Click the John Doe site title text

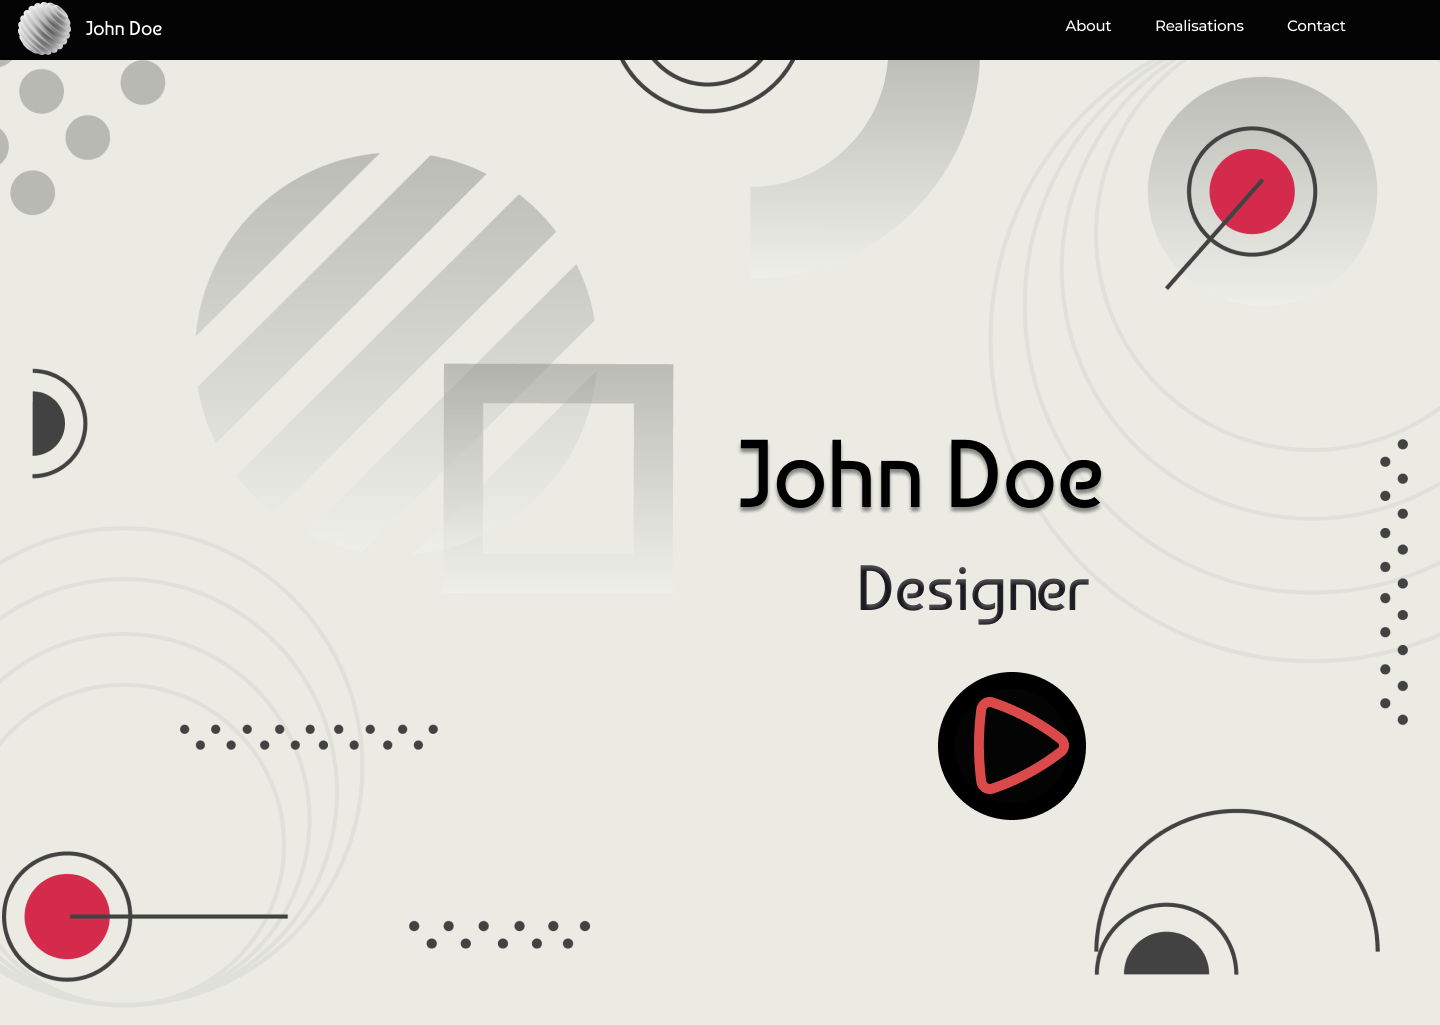coord(122,29)
